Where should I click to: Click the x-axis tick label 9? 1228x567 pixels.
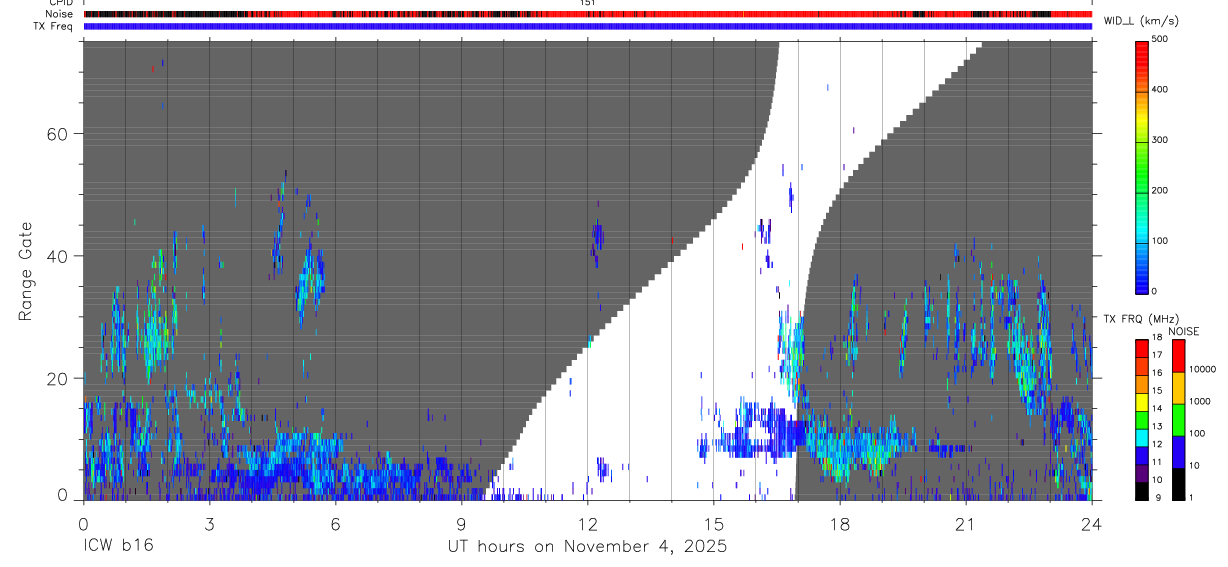click(x=461, y=523)
